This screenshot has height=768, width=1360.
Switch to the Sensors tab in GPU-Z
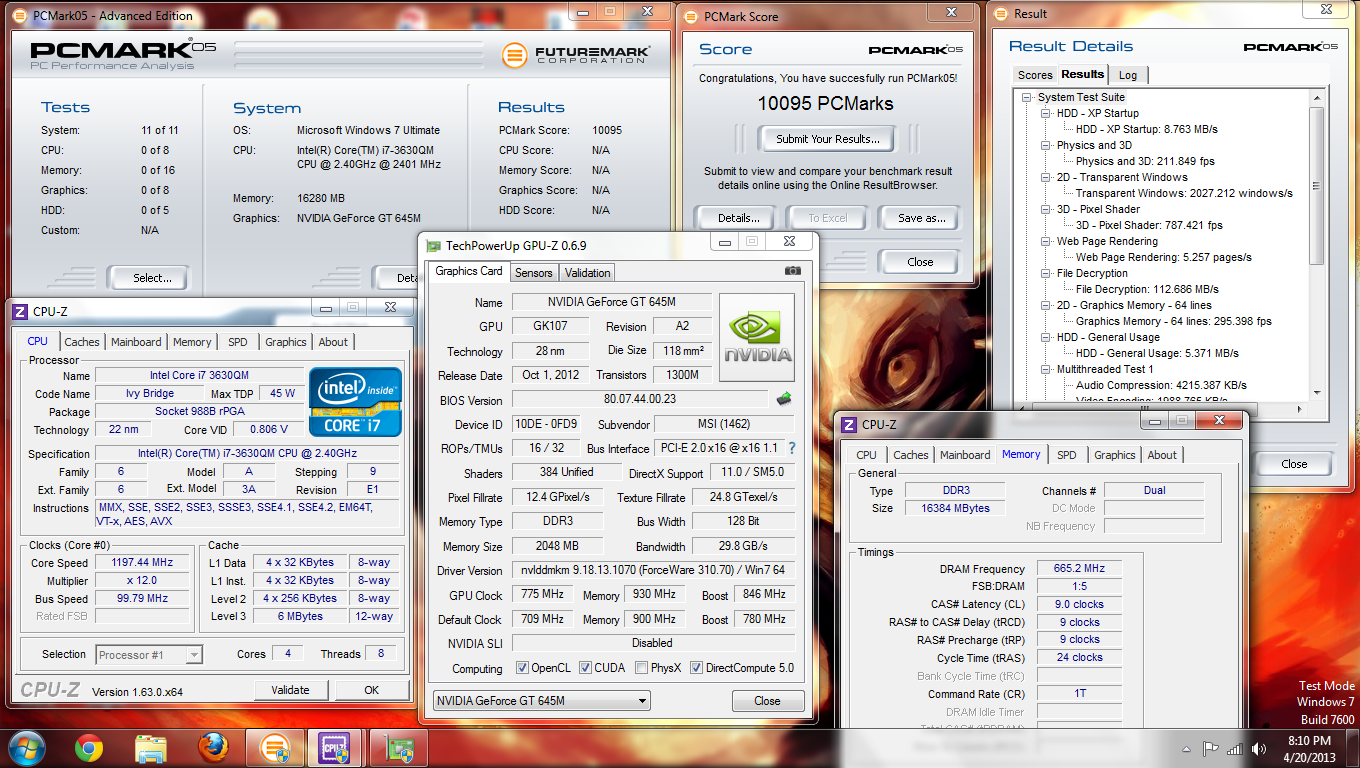coord(533,273)
